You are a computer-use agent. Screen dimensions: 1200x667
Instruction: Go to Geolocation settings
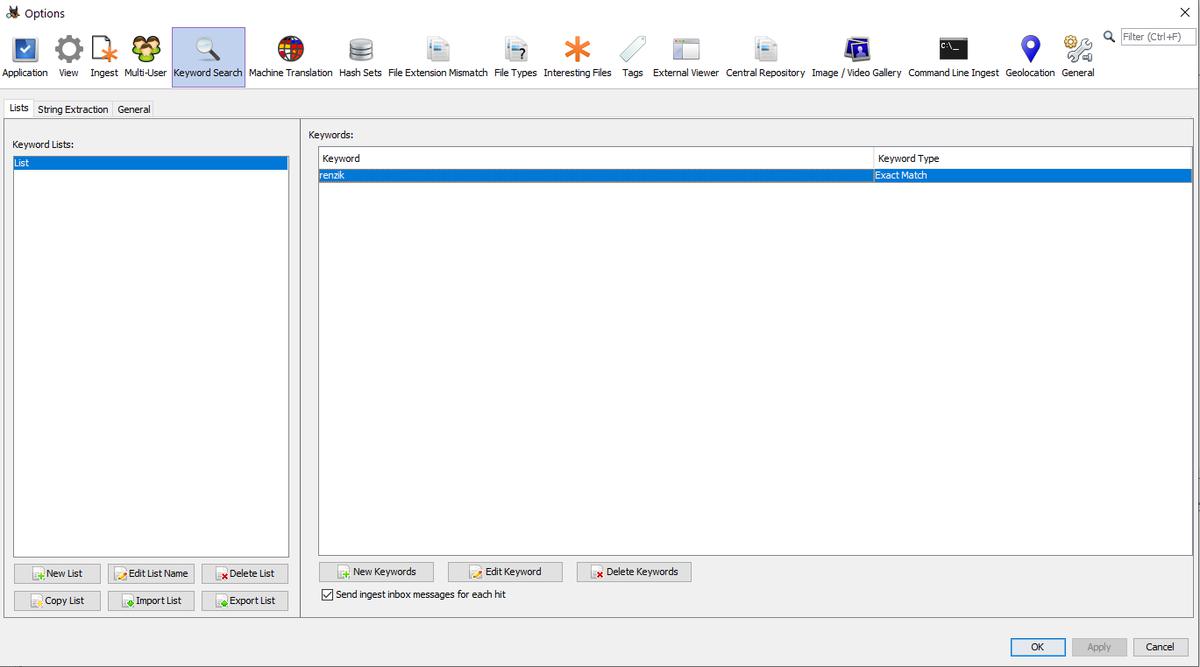pyautogui.click(x=1030, y=57)
